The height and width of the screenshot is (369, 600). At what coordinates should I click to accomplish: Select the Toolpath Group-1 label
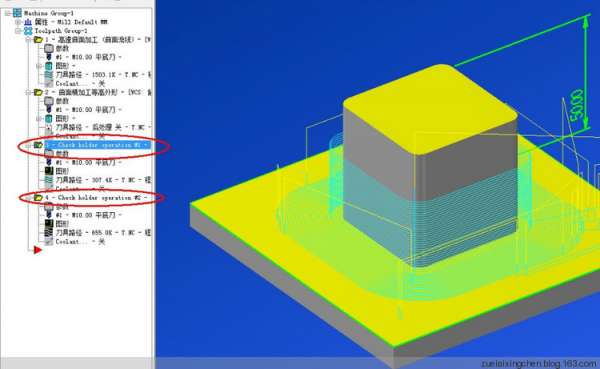(x=61, y=31)
